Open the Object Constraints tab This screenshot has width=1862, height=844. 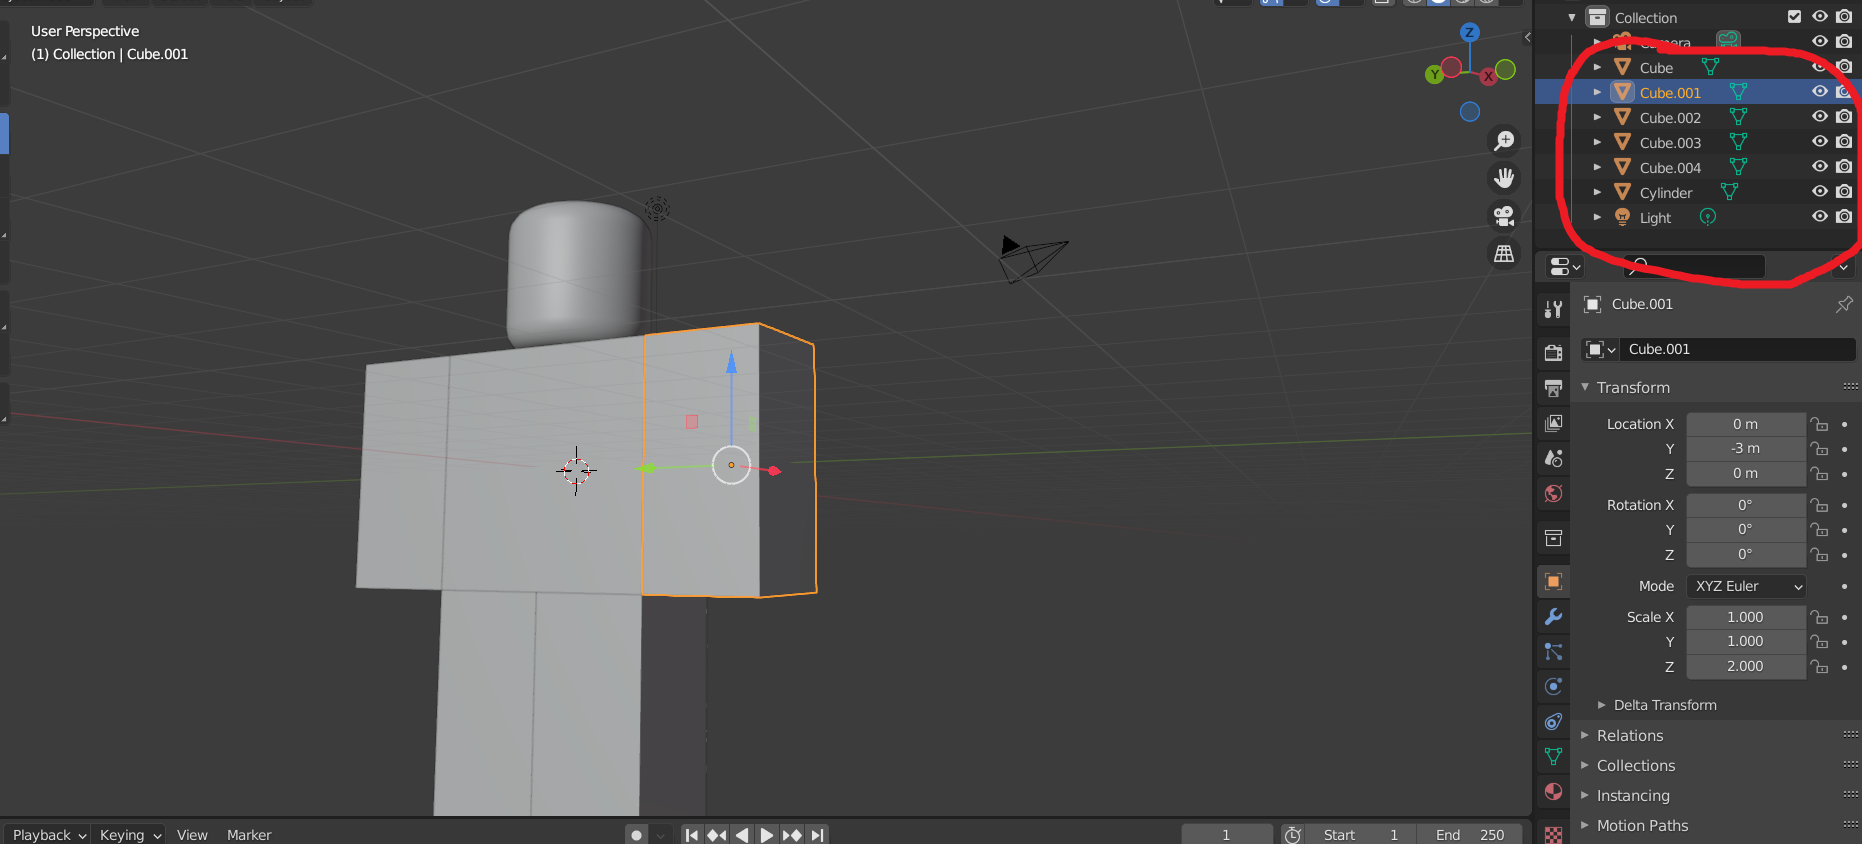pyautogui.click(x=1553, y=721)
